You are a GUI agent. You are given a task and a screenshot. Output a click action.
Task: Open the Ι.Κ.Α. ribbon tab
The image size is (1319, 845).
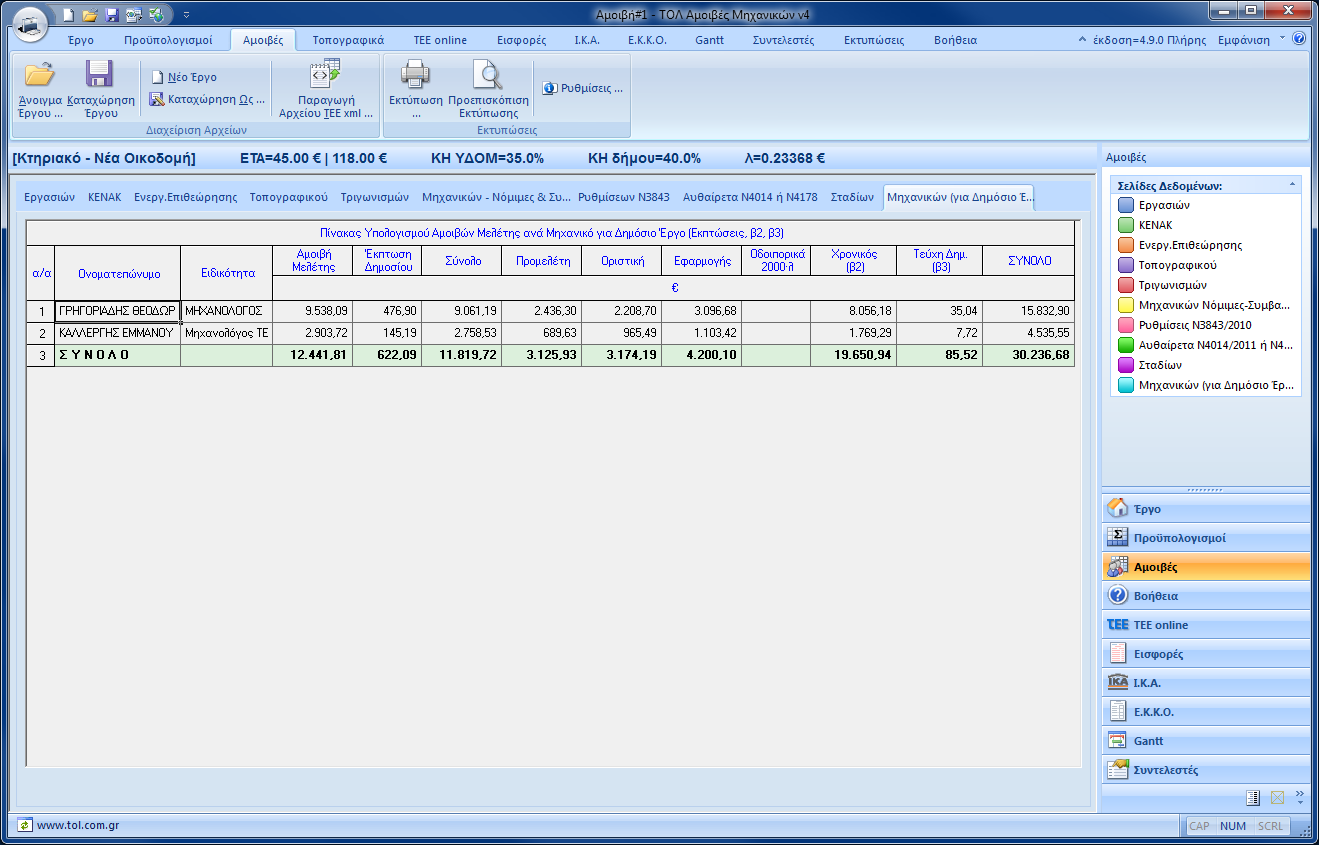tap(587, 40)
